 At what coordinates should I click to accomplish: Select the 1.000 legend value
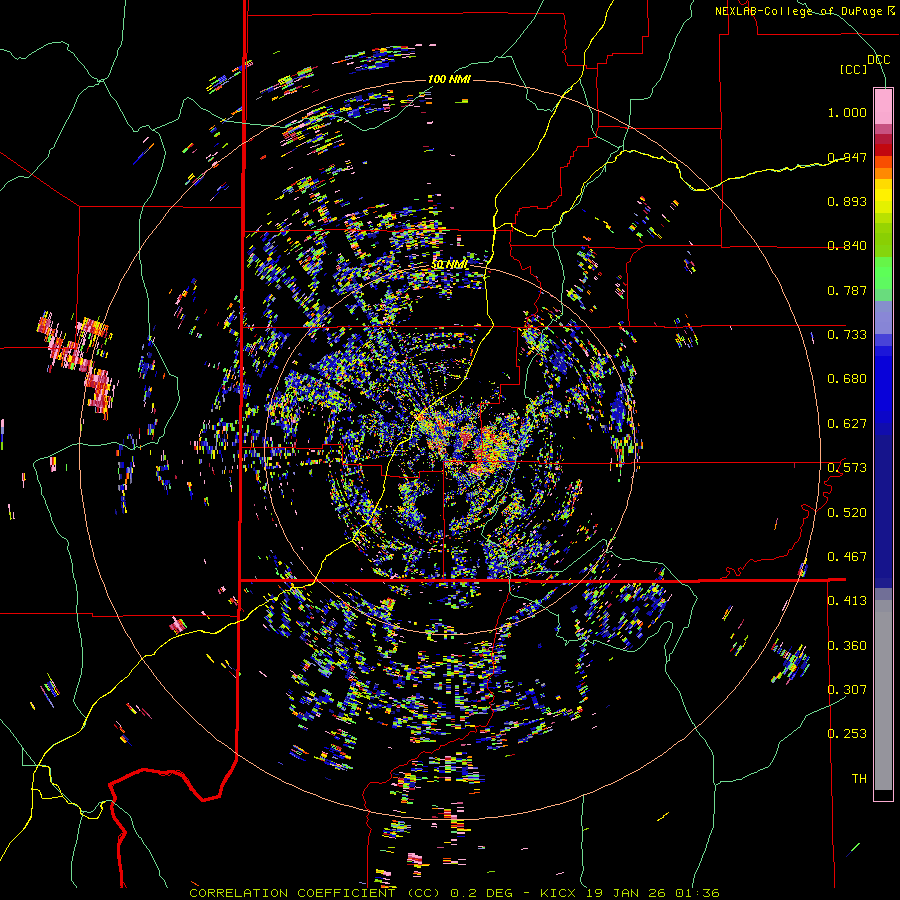tap(847, 112)
